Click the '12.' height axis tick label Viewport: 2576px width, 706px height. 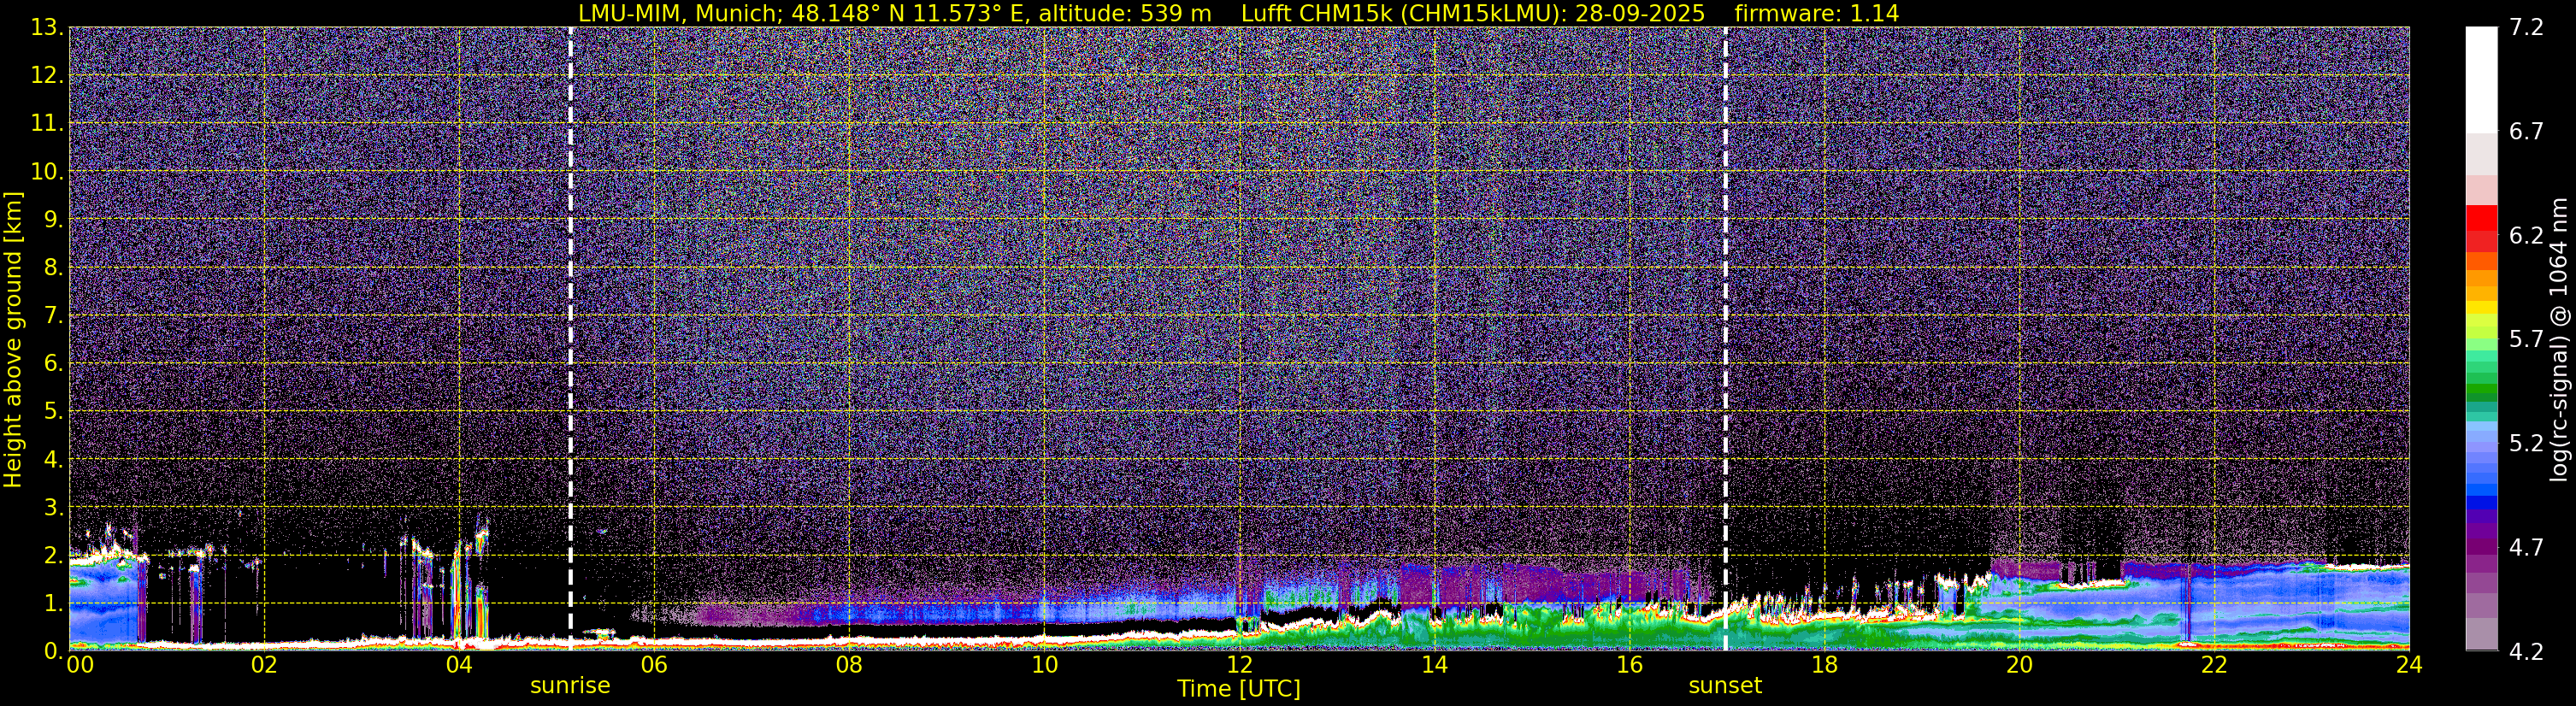tap(47, 75)
